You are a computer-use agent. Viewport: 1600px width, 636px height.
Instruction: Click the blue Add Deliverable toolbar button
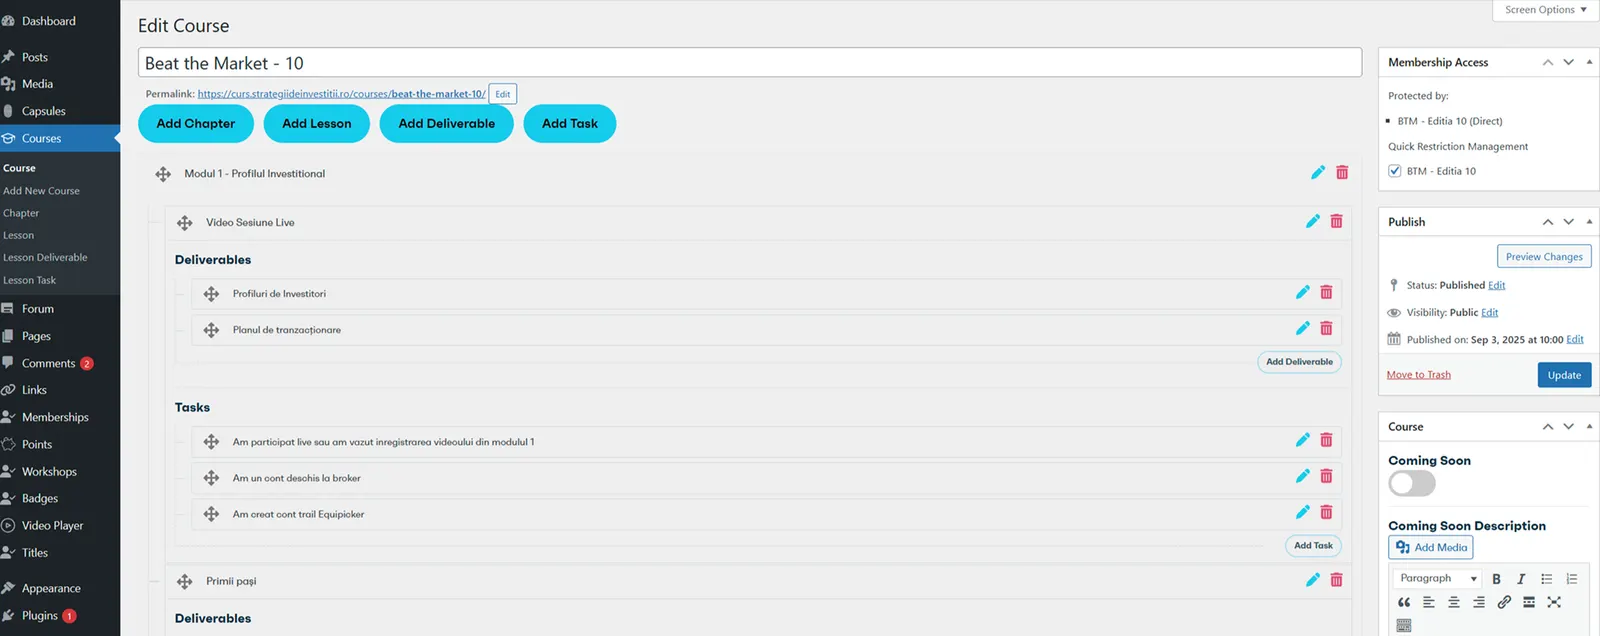click(x=447, y=123)
